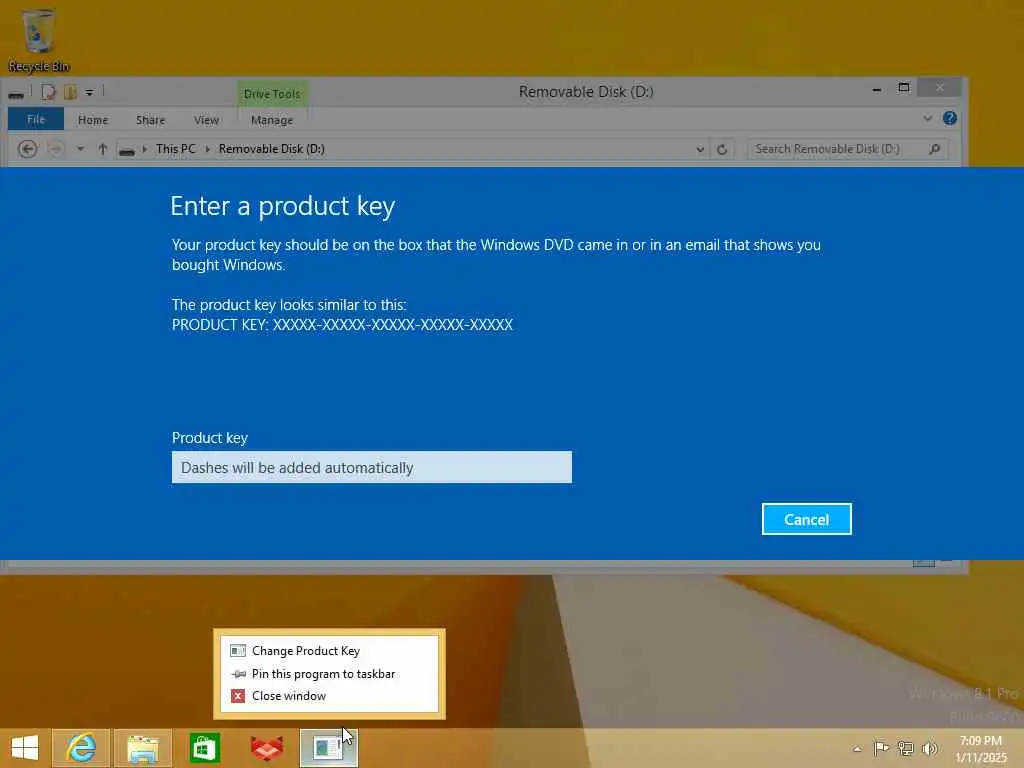The image size is (1024, 768).
Task: Open Action Center flag icon
Action: point(881,748)
